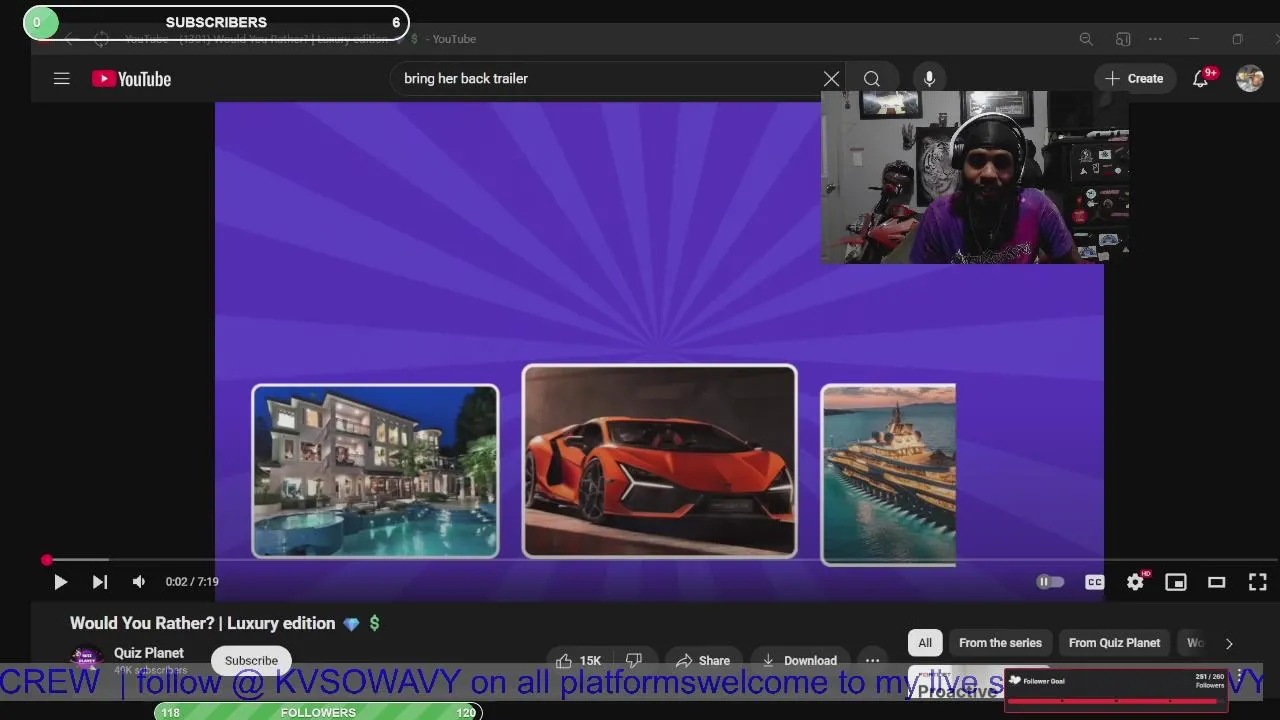Switch to theater mode

[x=1217, y=582]
